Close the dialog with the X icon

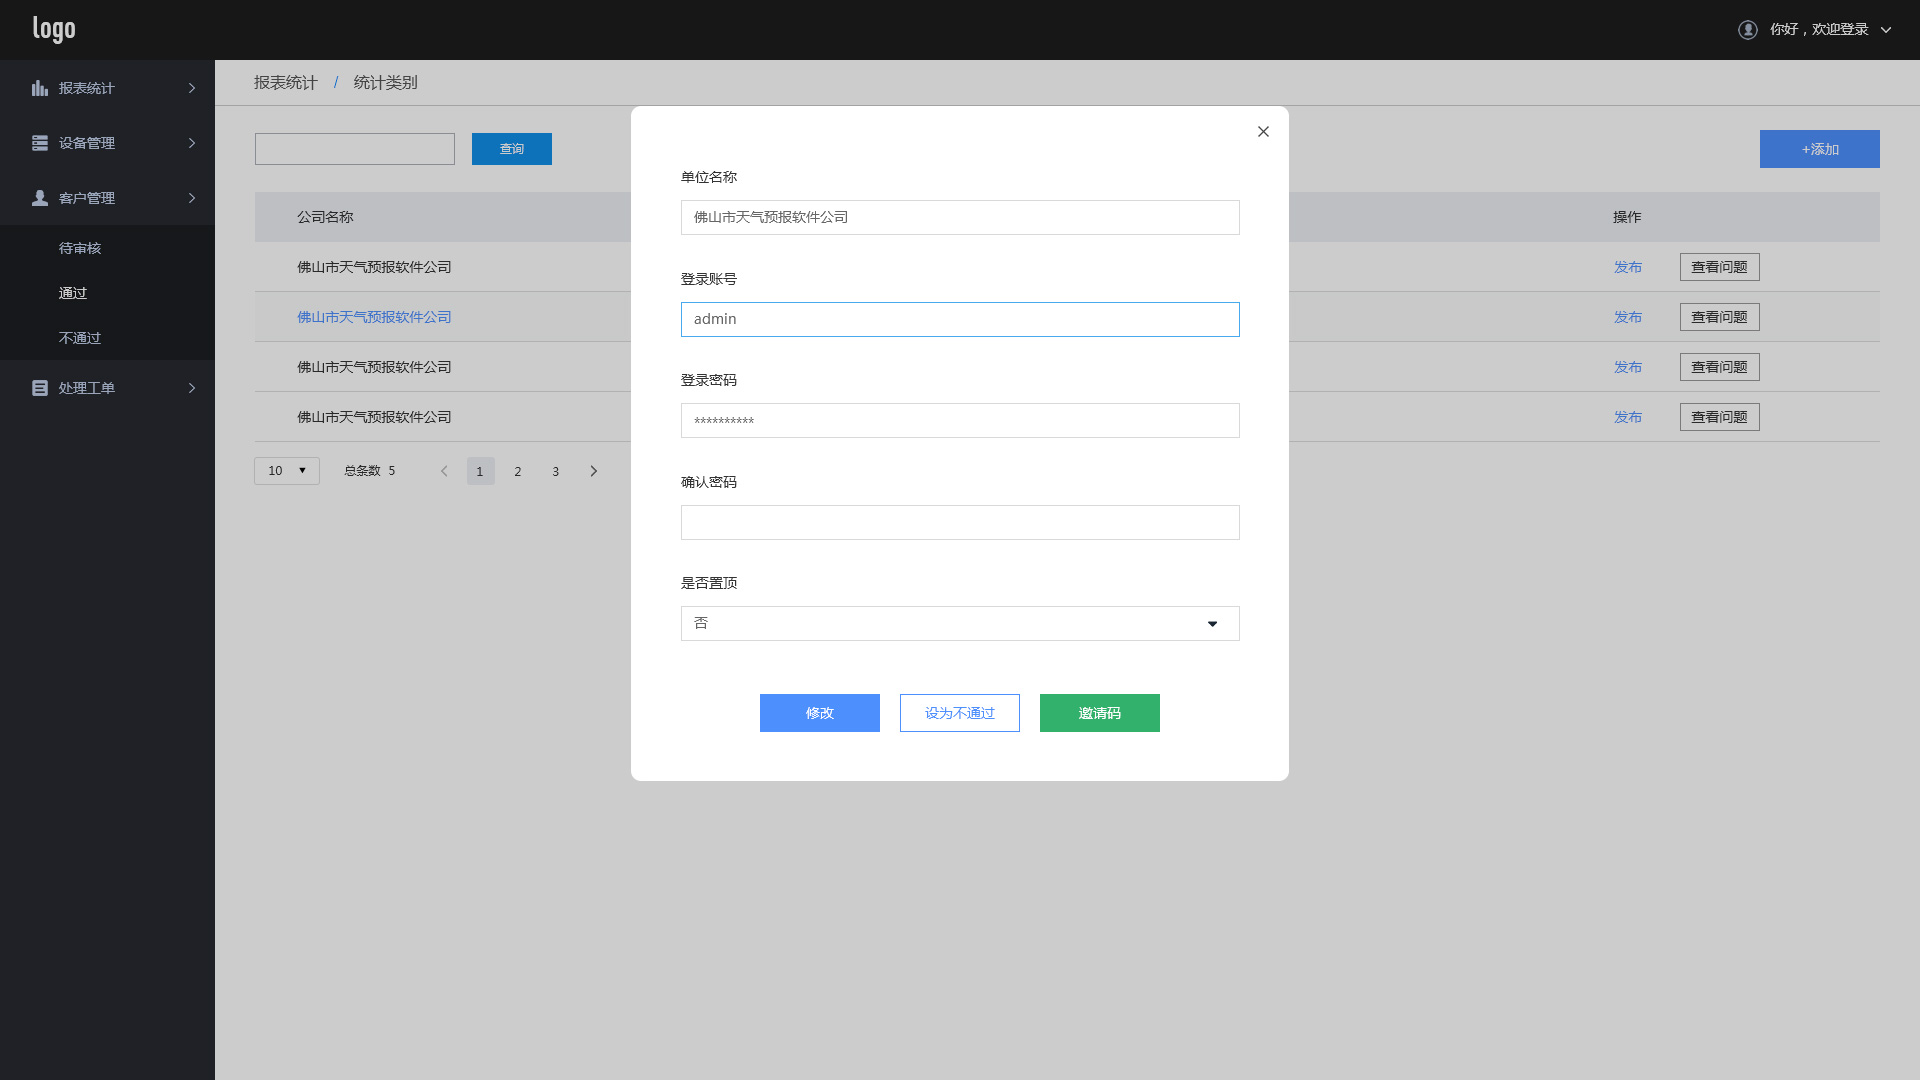tap(1263, 132)
